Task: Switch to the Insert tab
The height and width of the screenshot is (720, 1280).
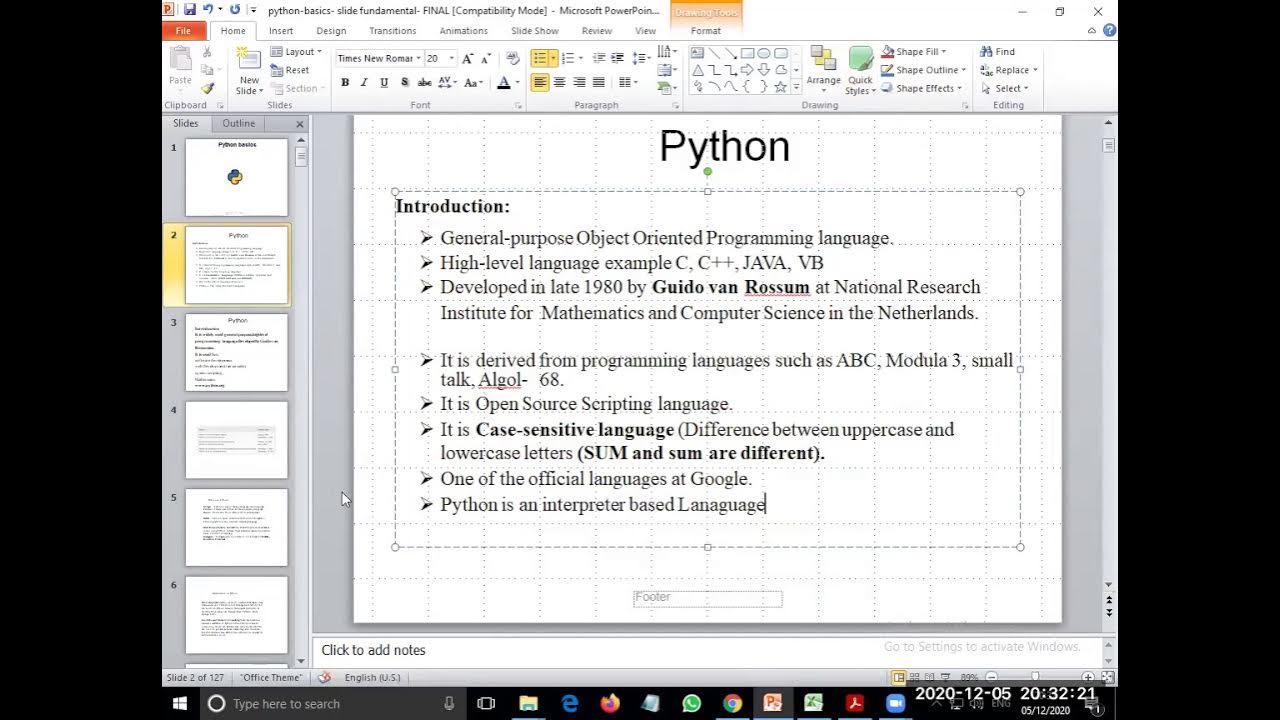Action: tap(281, 31)
